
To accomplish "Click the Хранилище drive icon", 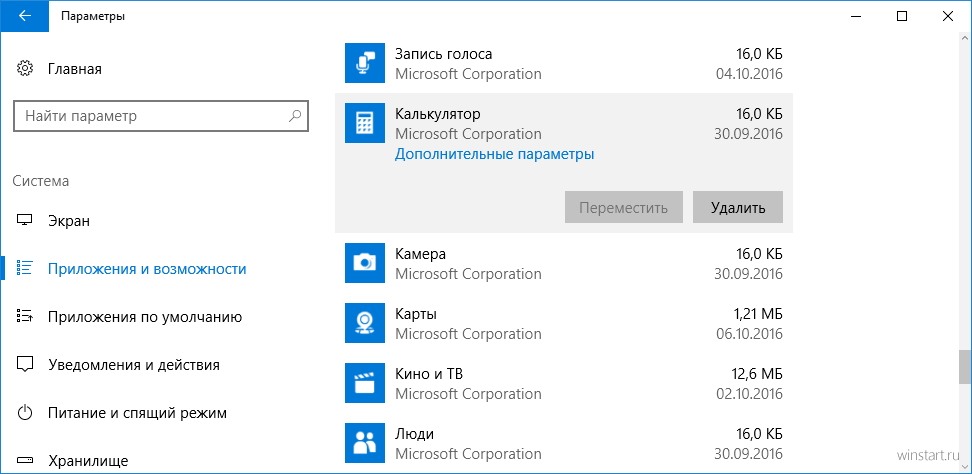I will [25, 461].
